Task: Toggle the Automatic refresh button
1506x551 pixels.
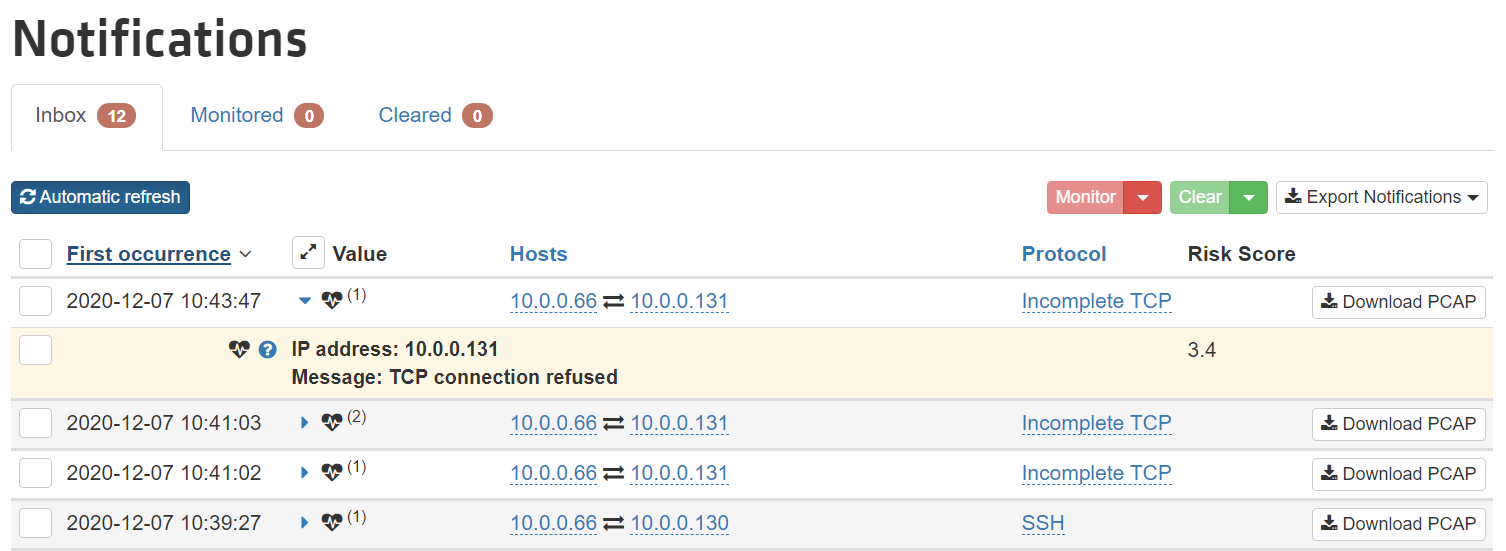Action: 100,197
